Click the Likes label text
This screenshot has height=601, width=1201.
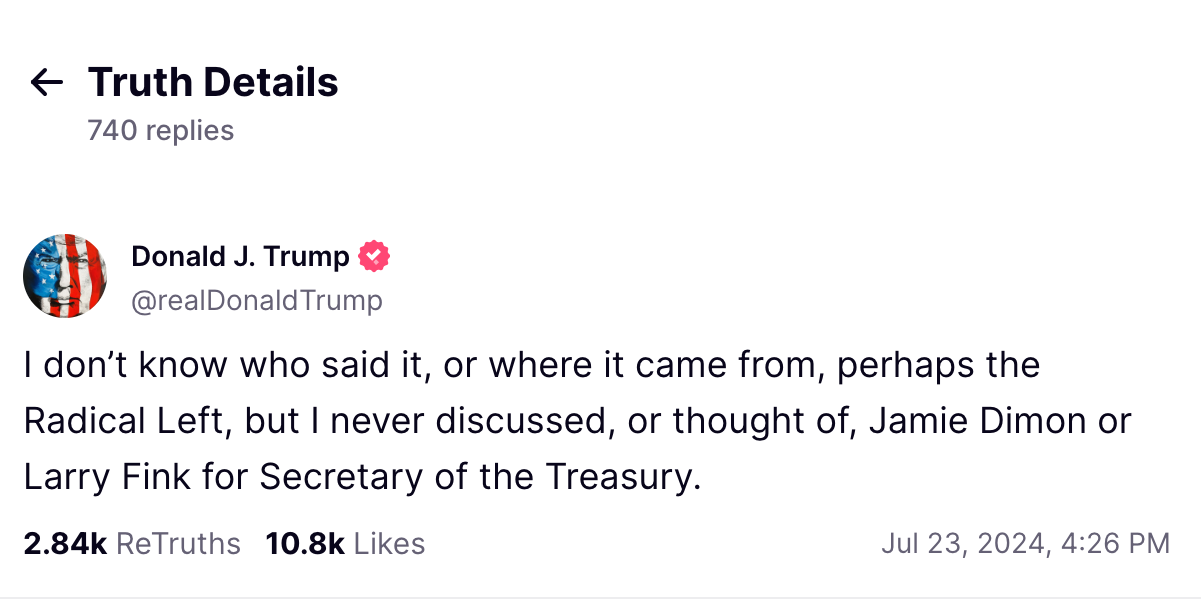click(388, 544)
